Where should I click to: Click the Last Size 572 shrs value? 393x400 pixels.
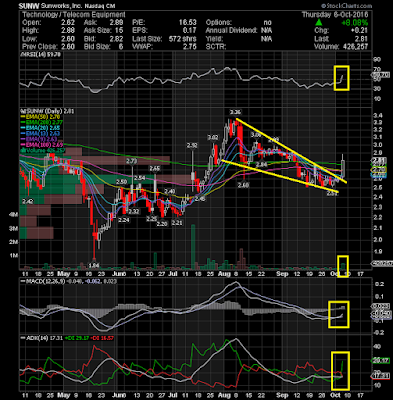(x=182, y=39)
